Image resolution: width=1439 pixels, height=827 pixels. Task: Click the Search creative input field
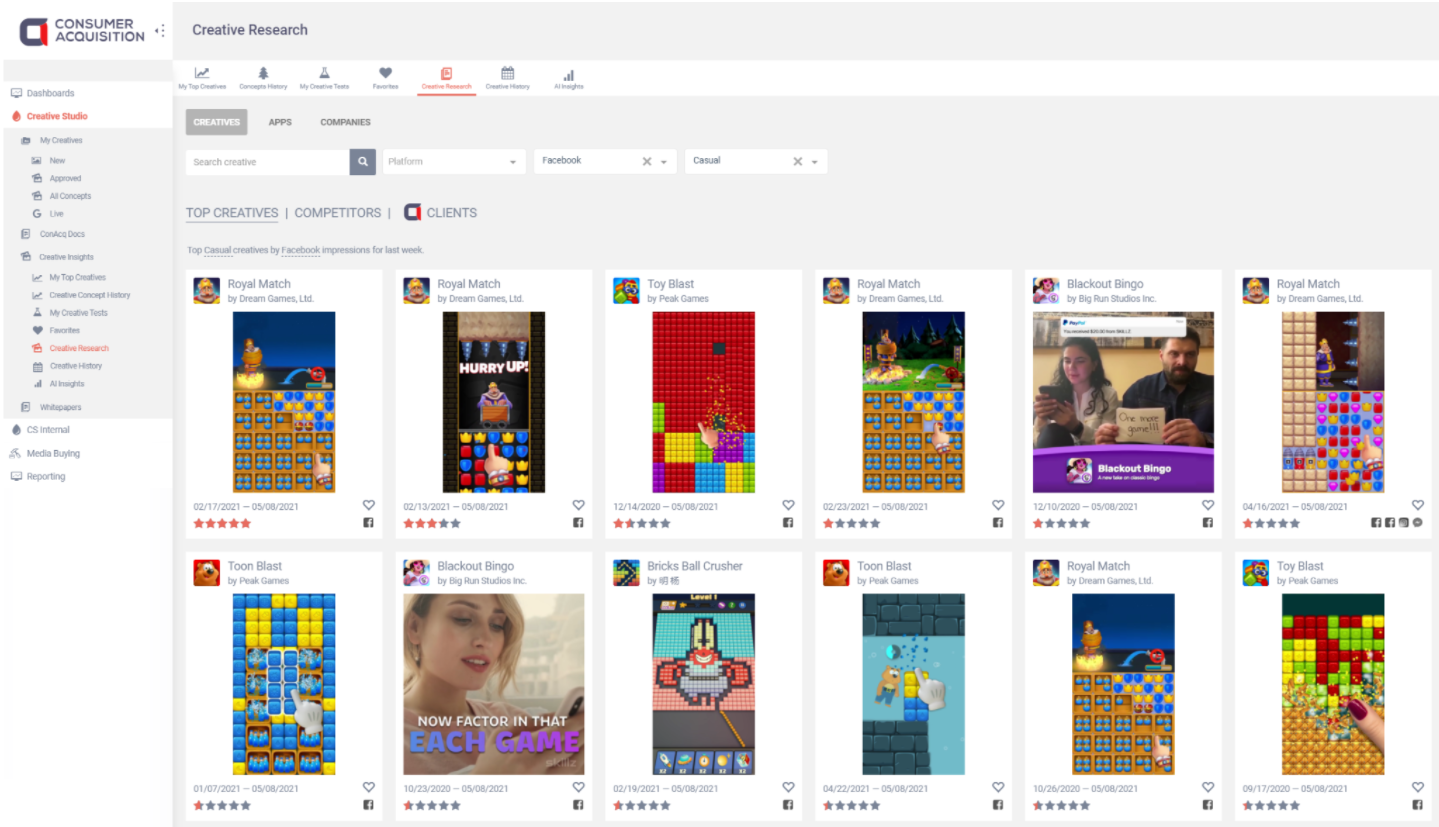pos(267,161)
